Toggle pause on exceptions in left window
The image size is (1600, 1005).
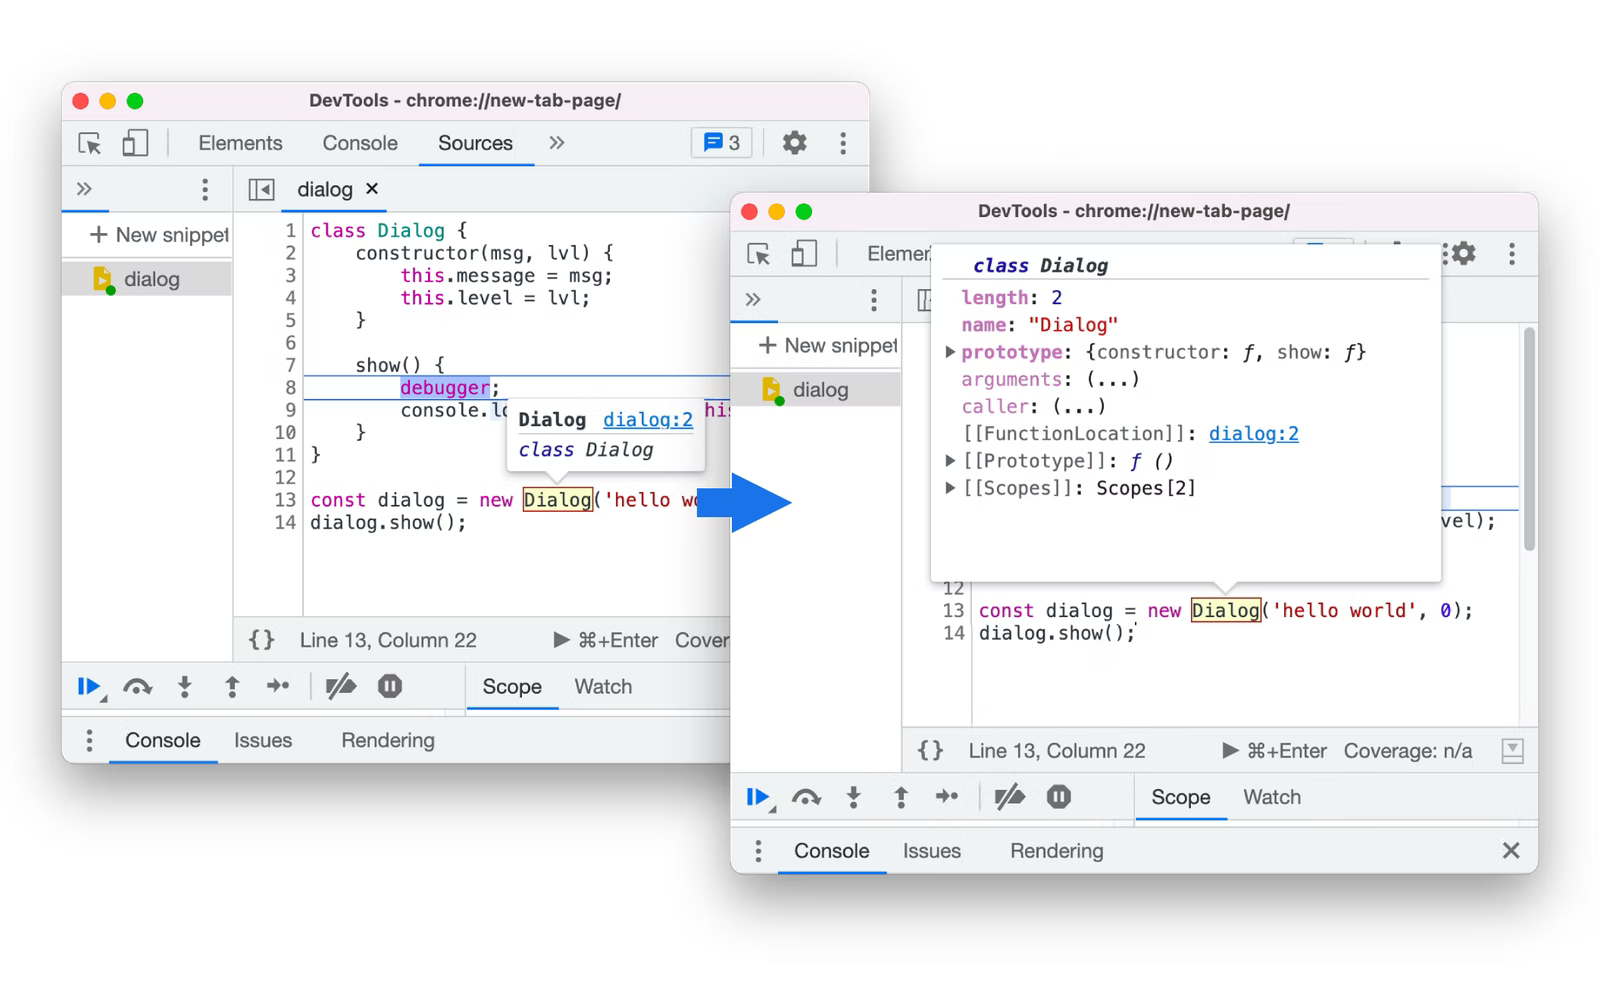coord(390,686)
